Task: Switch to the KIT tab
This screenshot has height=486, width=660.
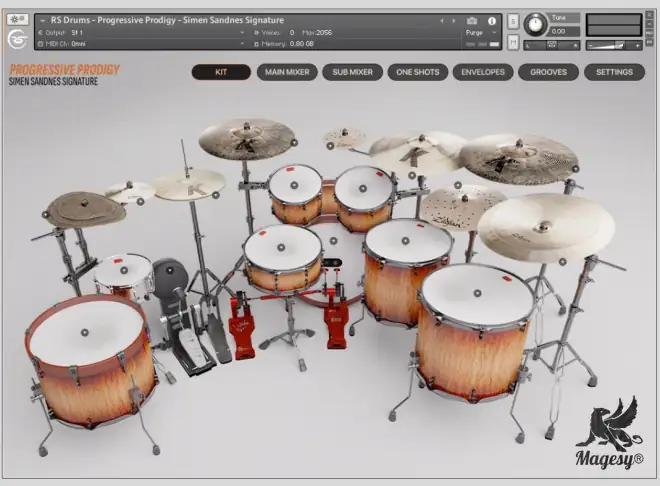Action: (x=221, y=72)
